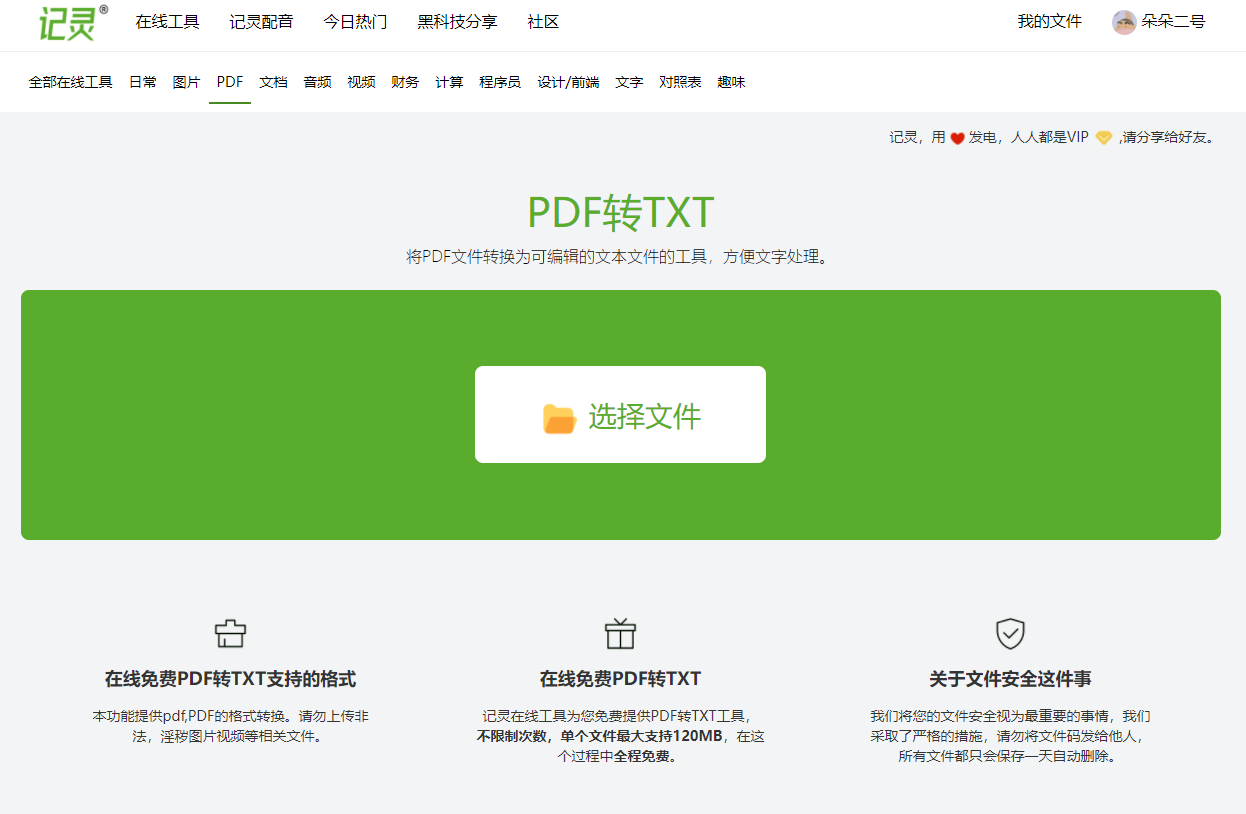Click the user avatar next to 朵朵二号
The image size is (1246, 814).
[1123, 21]
